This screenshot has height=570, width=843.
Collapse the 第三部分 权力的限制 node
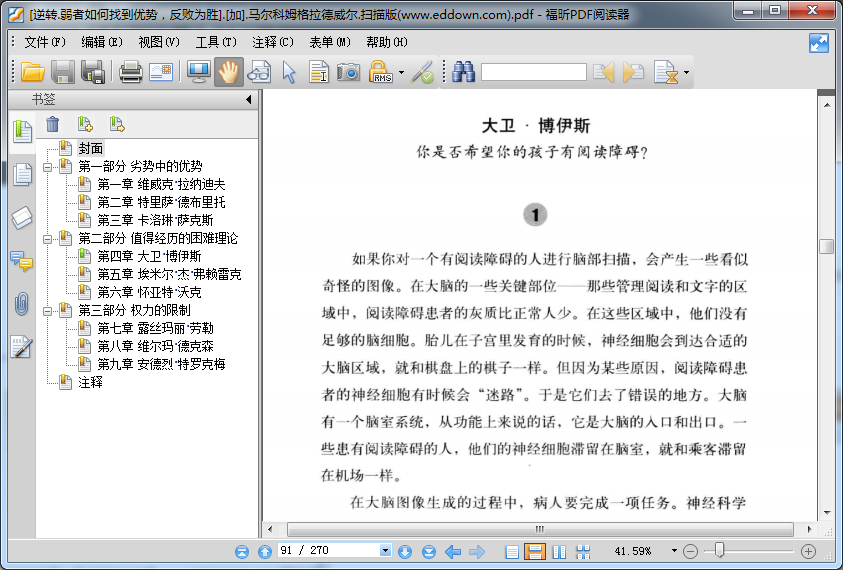click(47, 311)
